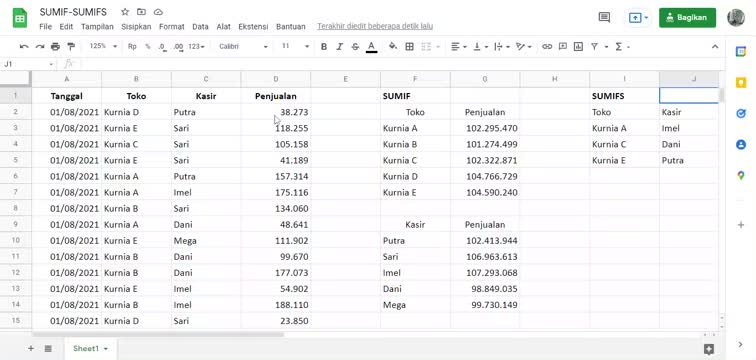Open comment history icon
The width and height of the screenshot is (756, 360).
click(x=604, y=17)
